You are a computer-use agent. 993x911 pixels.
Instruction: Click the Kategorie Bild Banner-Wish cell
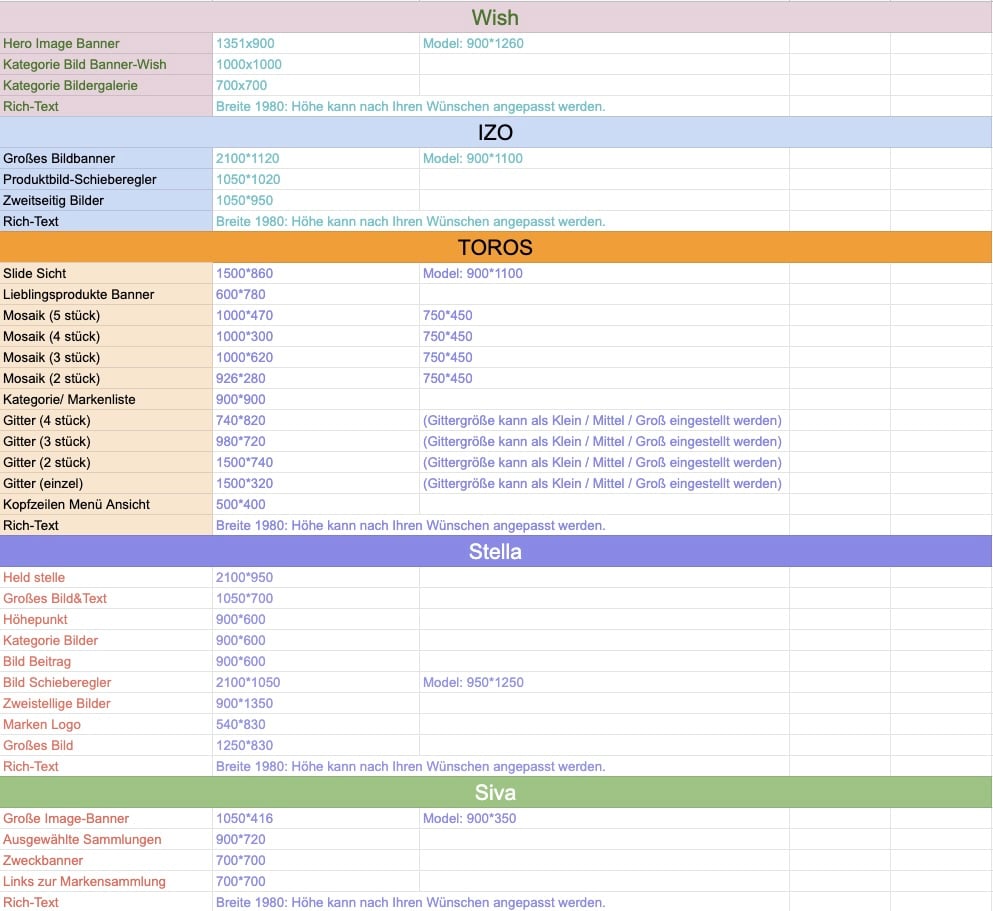(106, 64)
